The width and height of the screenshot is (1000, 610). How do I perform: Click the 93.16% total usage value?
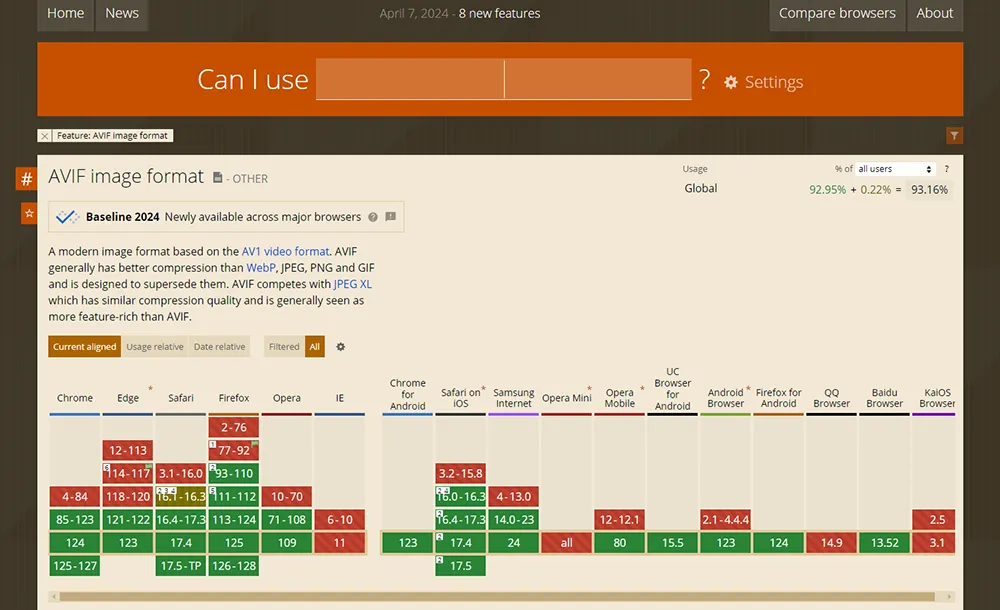(929, 190)
